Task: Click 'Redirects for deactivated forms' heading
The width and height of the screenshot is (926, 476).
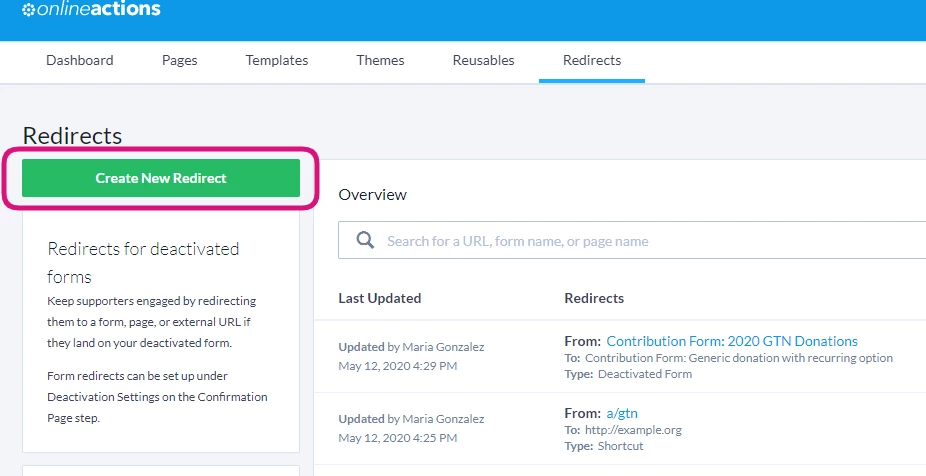Action: [143, 262]
